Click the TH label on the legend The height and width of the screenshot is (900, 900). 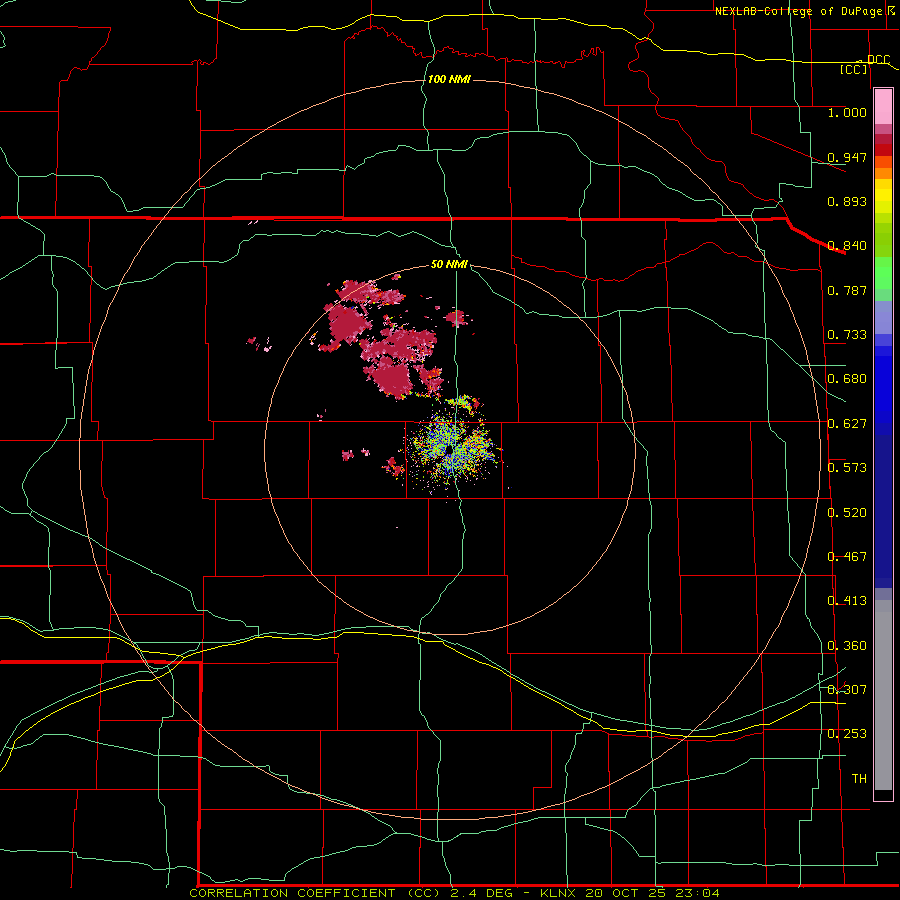pyautogui.click(x=859, y=779)
